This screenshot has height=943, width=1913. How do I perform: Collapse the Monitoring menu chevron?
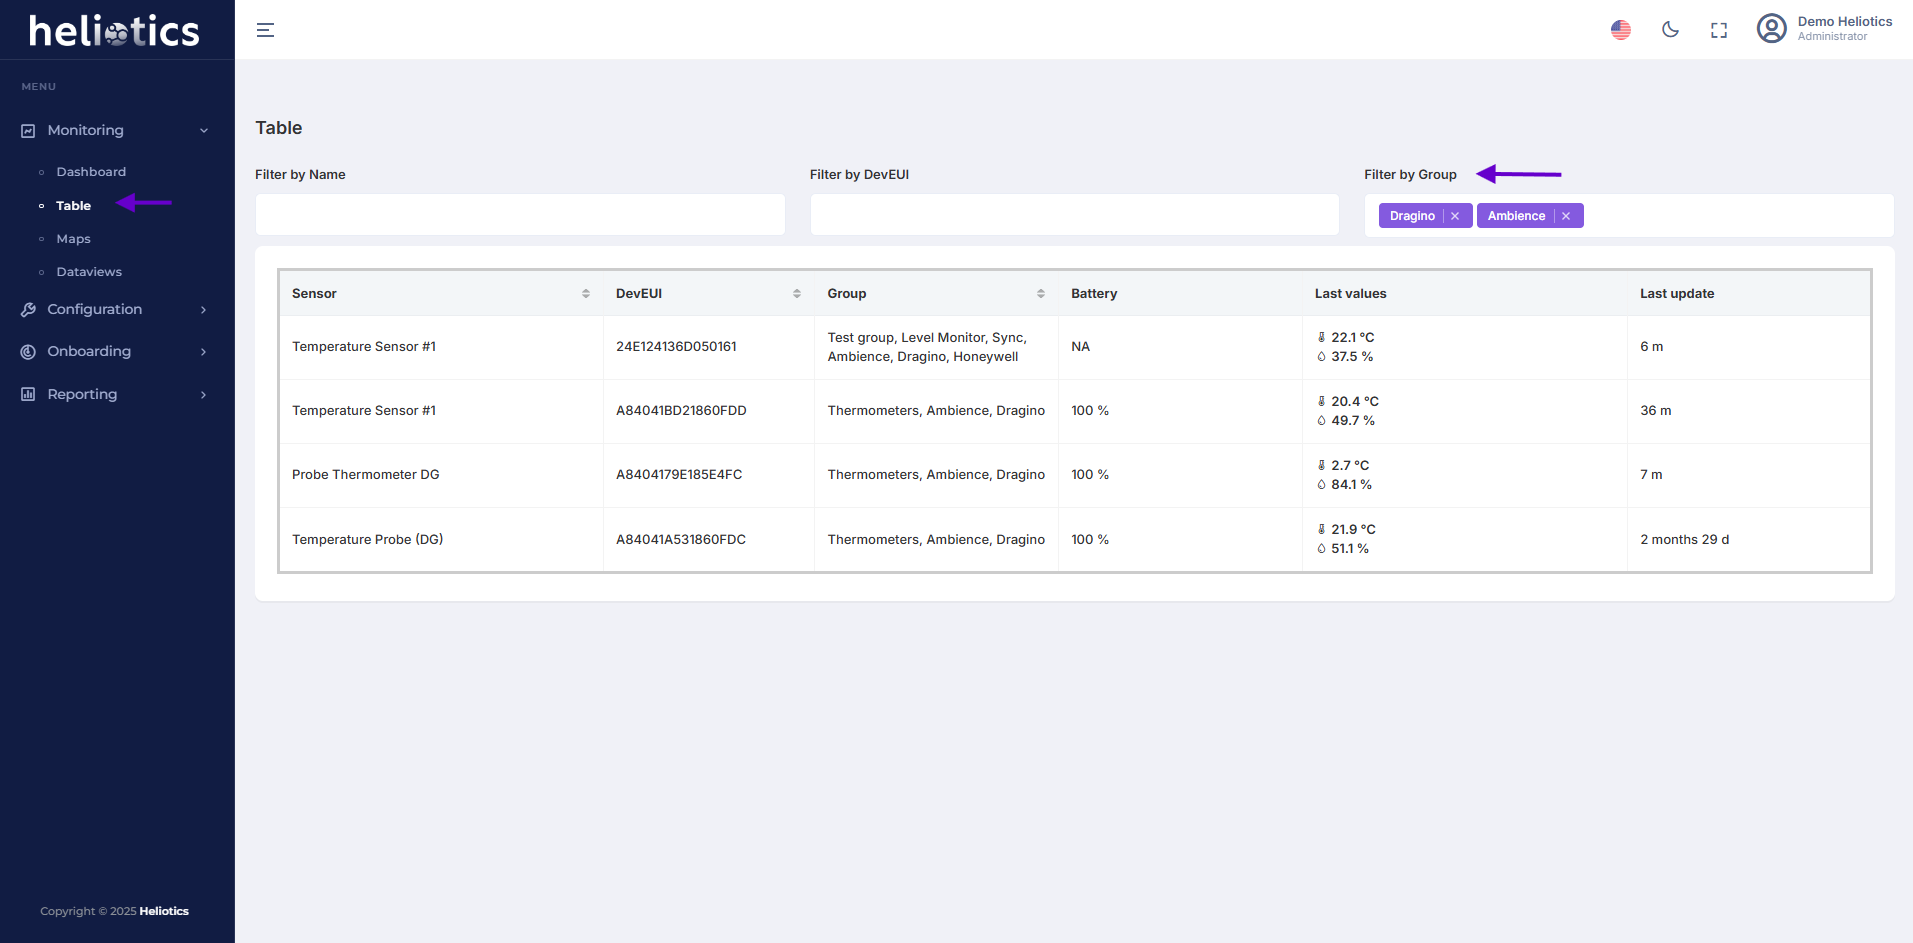(x=204, y=131)
